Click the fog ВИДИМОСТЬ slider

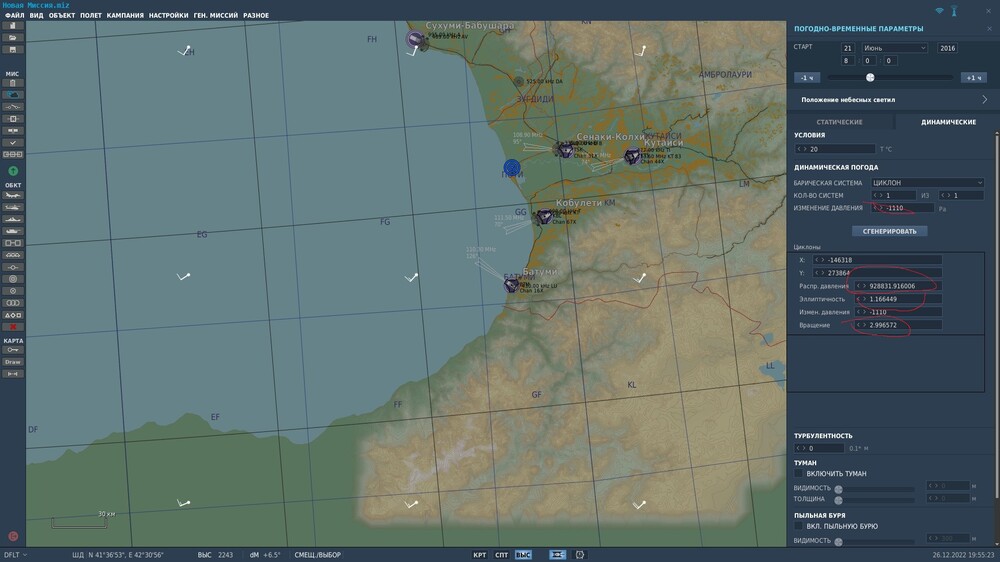[876, 489]
